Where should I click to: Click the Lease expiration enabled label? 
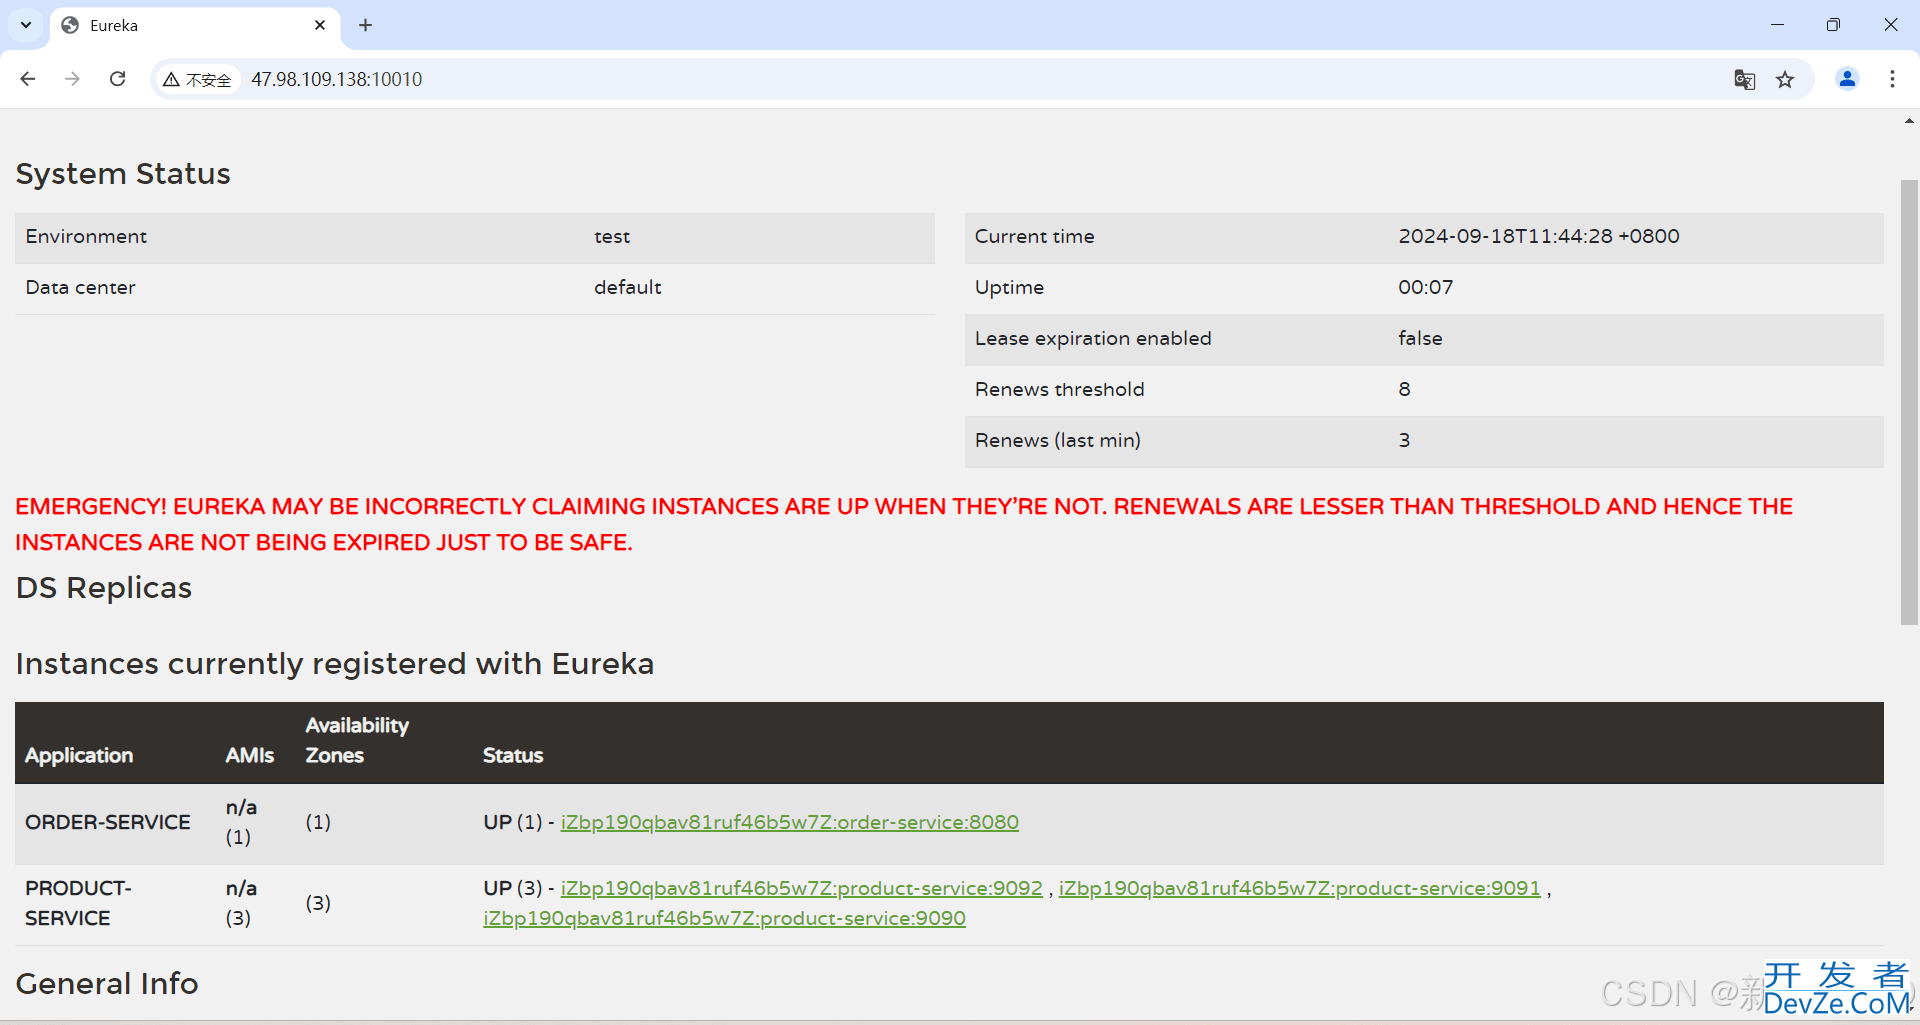[1093, 338]
